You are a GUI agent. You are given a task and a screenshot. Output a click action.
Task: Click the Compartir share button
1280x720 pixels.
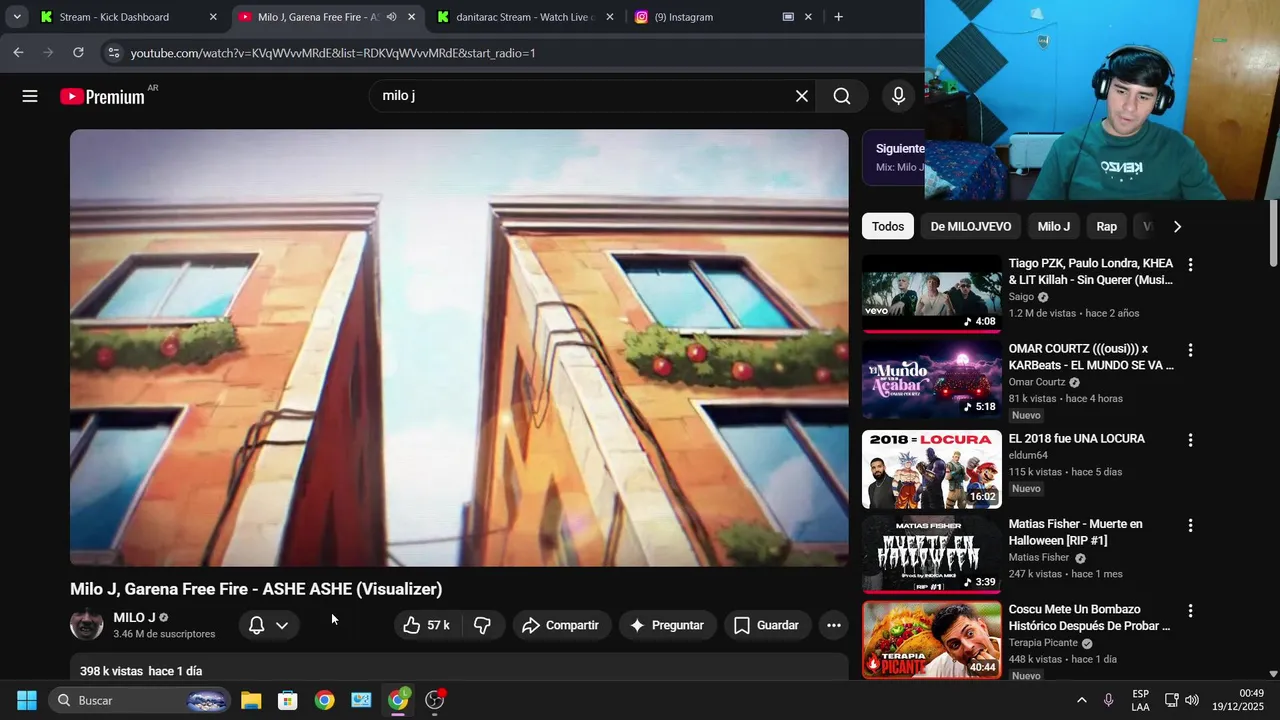tap(561, 625)
